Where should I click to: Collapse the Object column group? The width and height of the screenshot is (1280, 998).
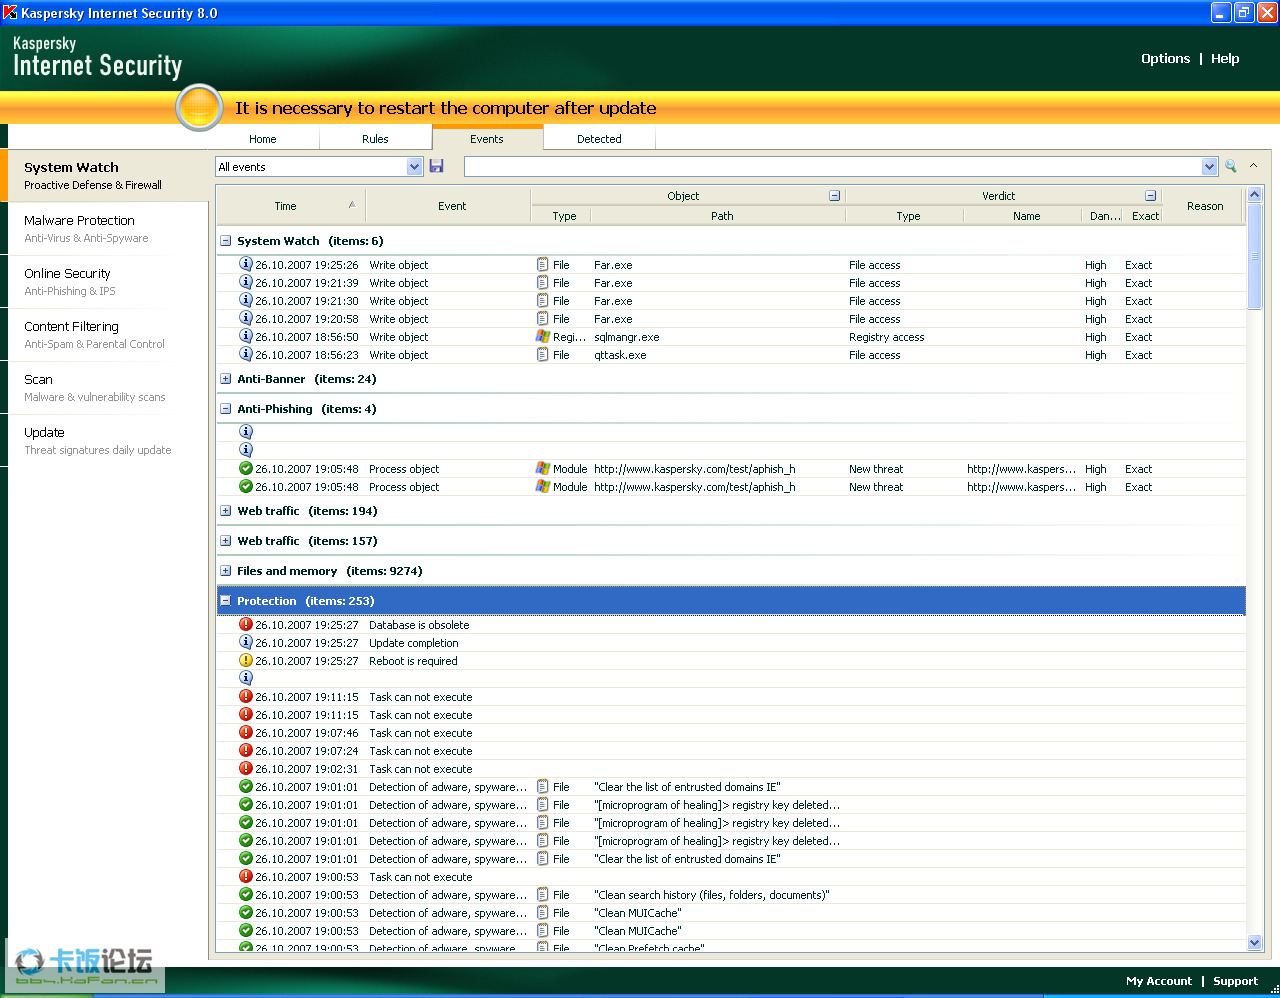[x=835, y=196]
